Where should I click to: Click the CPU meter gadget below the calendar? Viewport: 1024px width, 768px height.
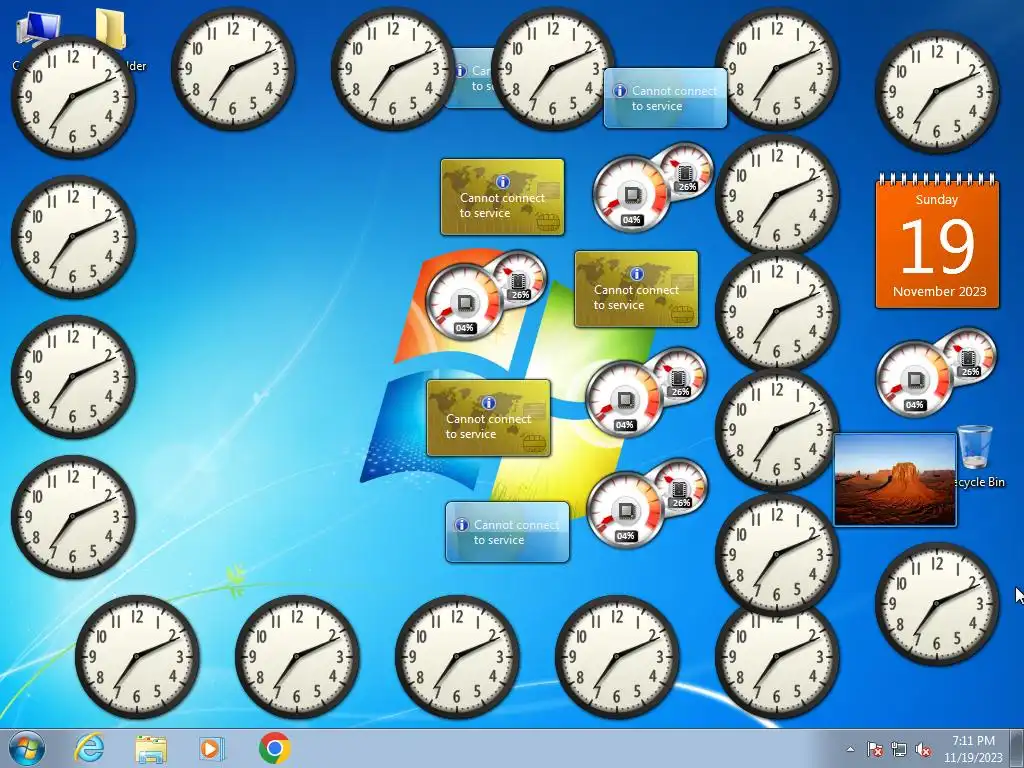(935, 372)
